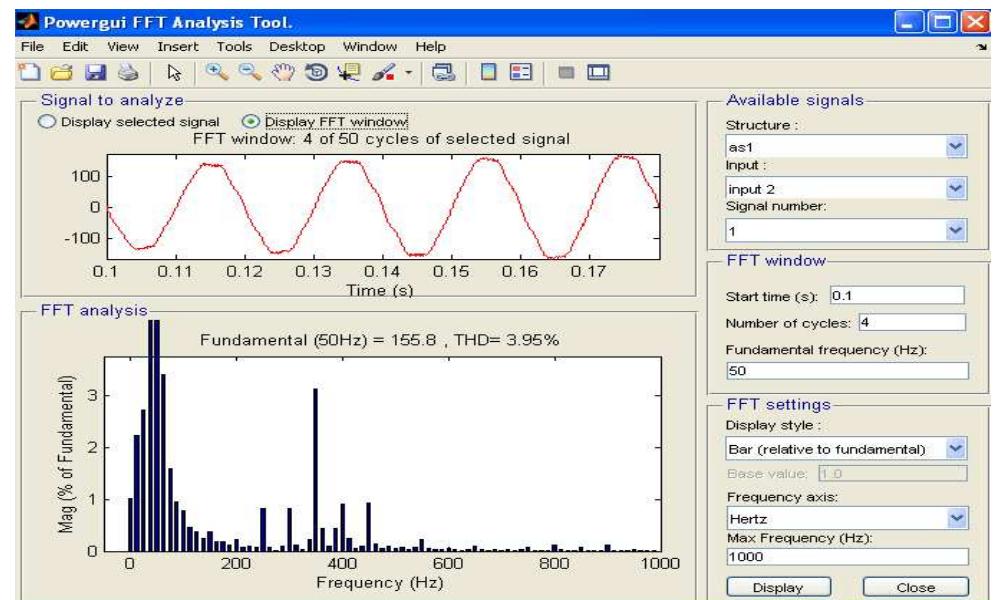The height and width of the screenshot is (600, 1000).
Task: Select 'Display FFT window' radio button
Action: click(251, 121)
